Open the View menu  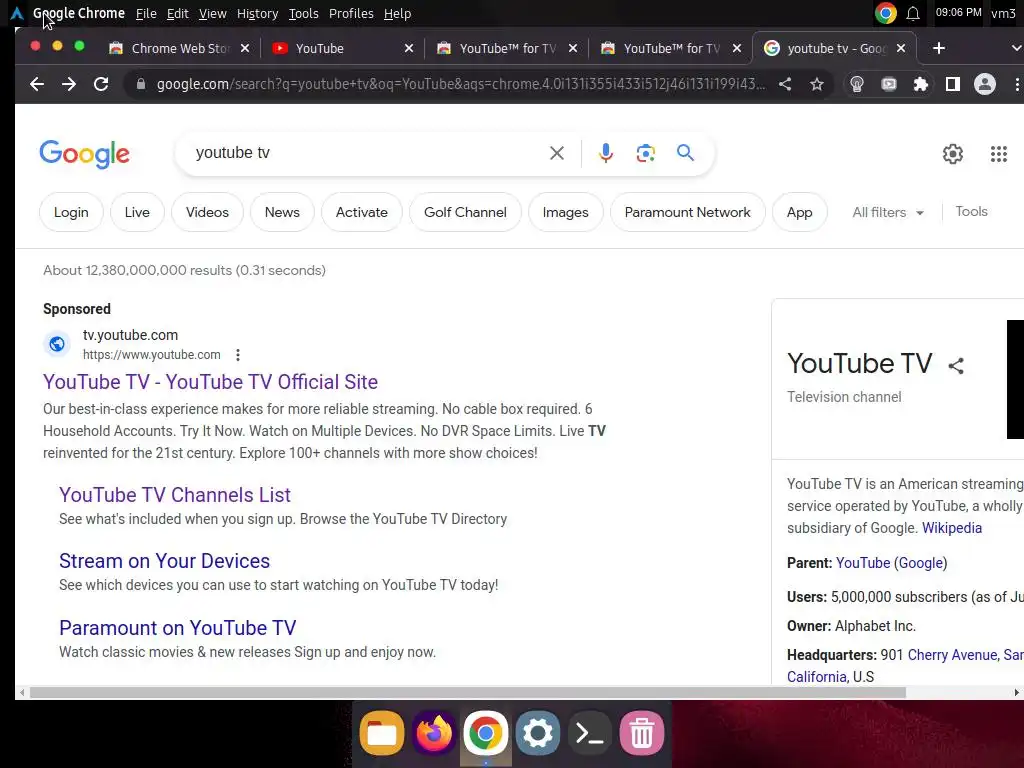coord(213,14)
